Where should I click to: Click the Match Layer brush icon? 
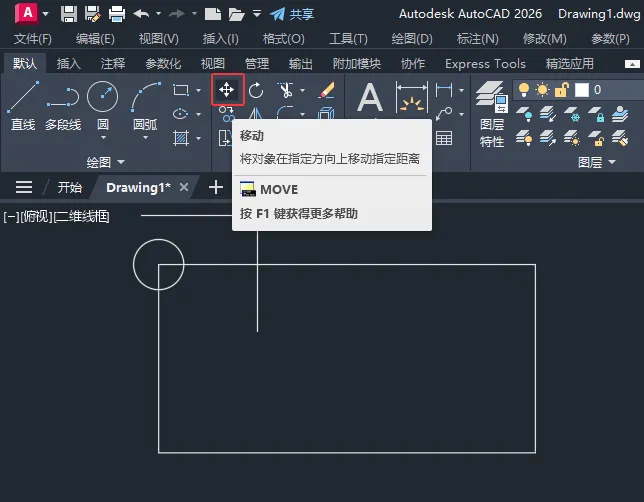coord(620,138)
